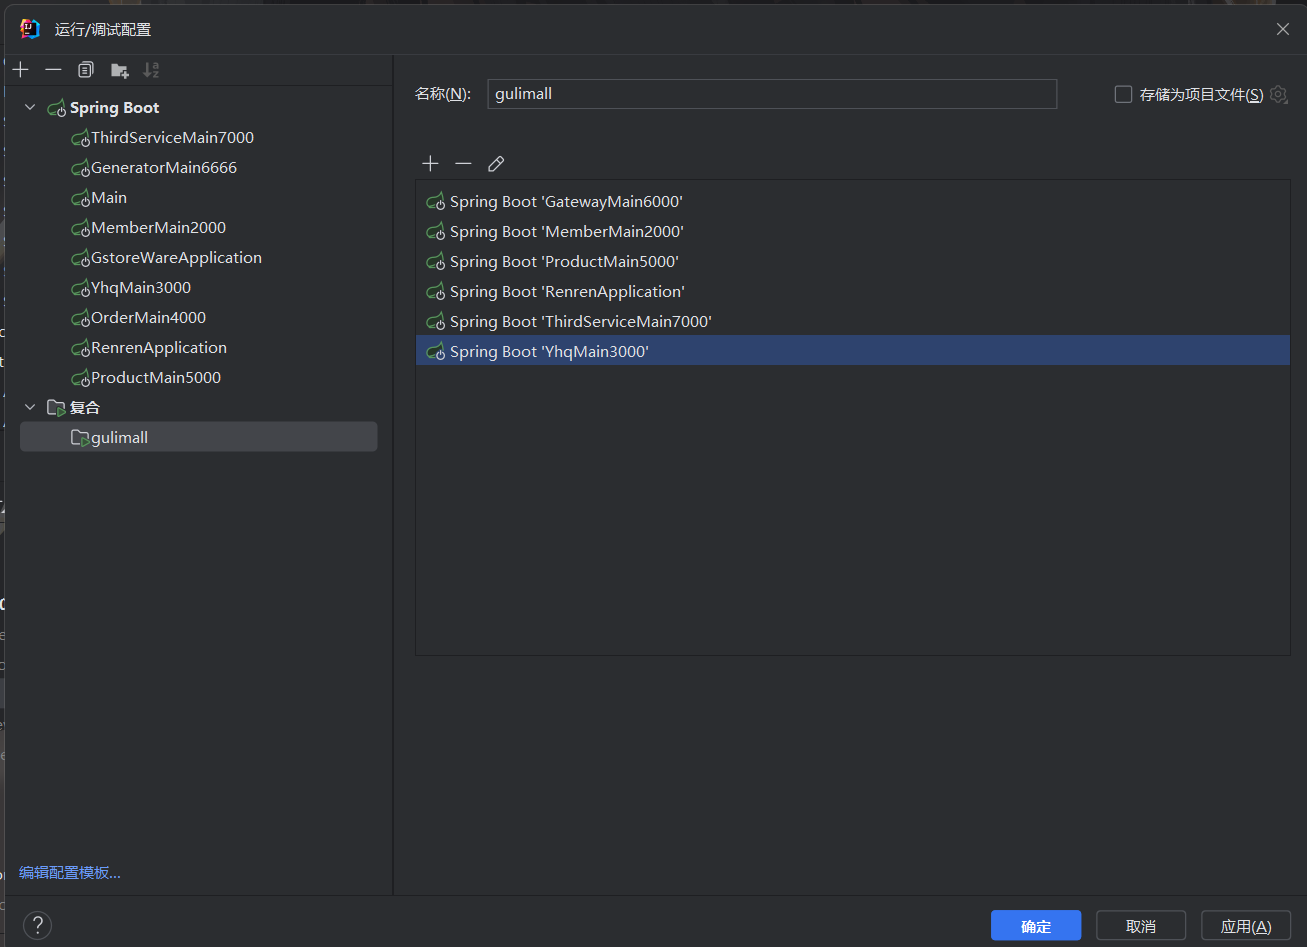Select Spring Boot 'YhqMain3000' list entry
Image resolution: width=1307 pixels, height=947 pixels.
[x=852, y=351]
